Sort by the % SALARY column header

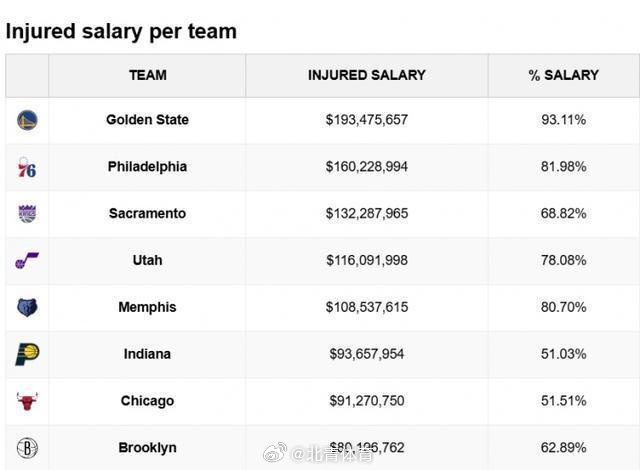tap(563, 75)
